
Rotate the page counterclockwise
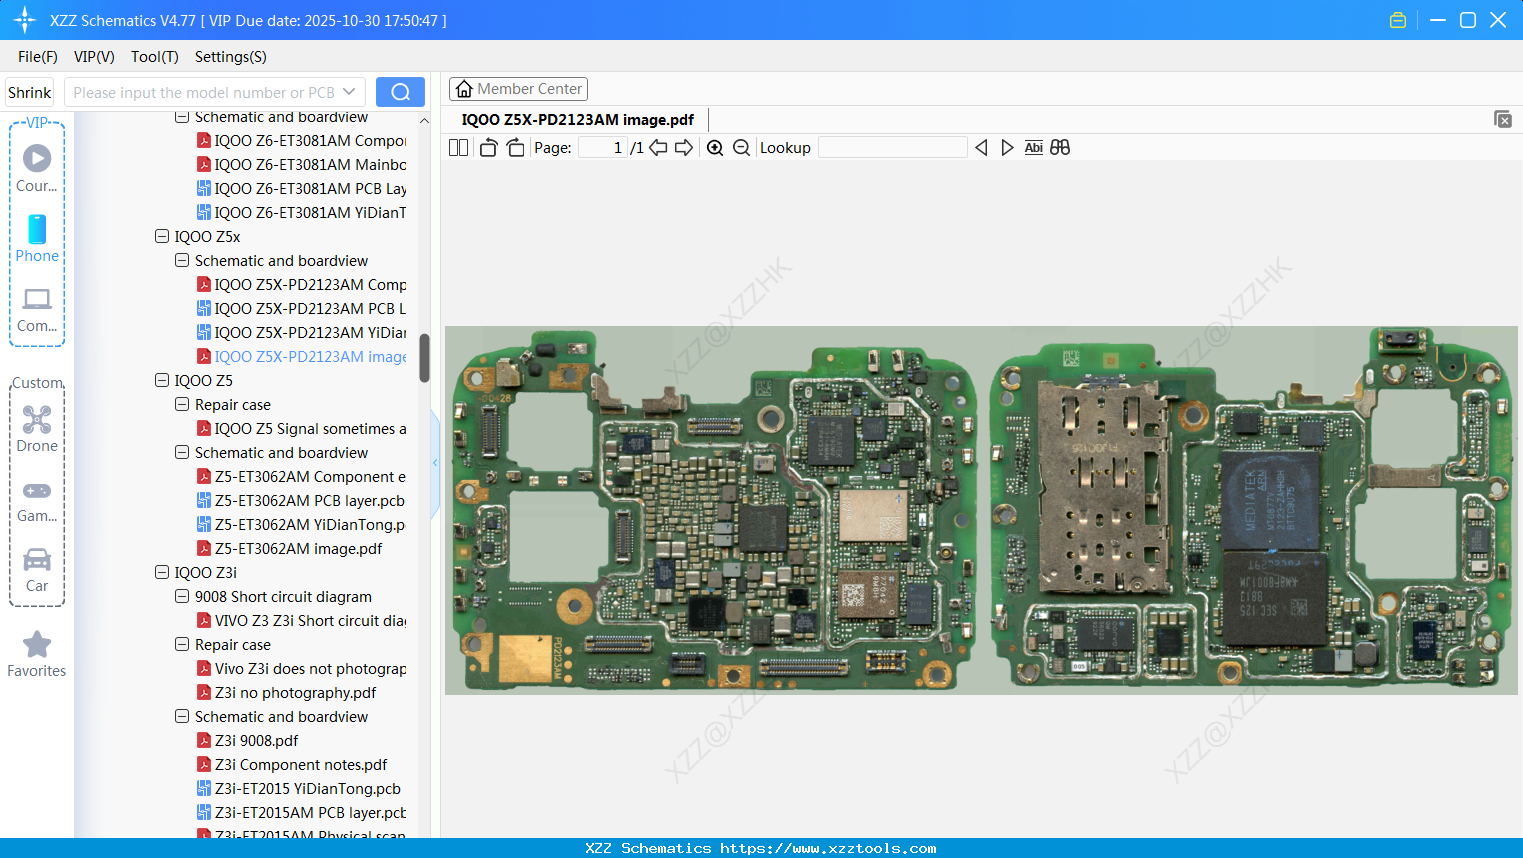point(488,148)
